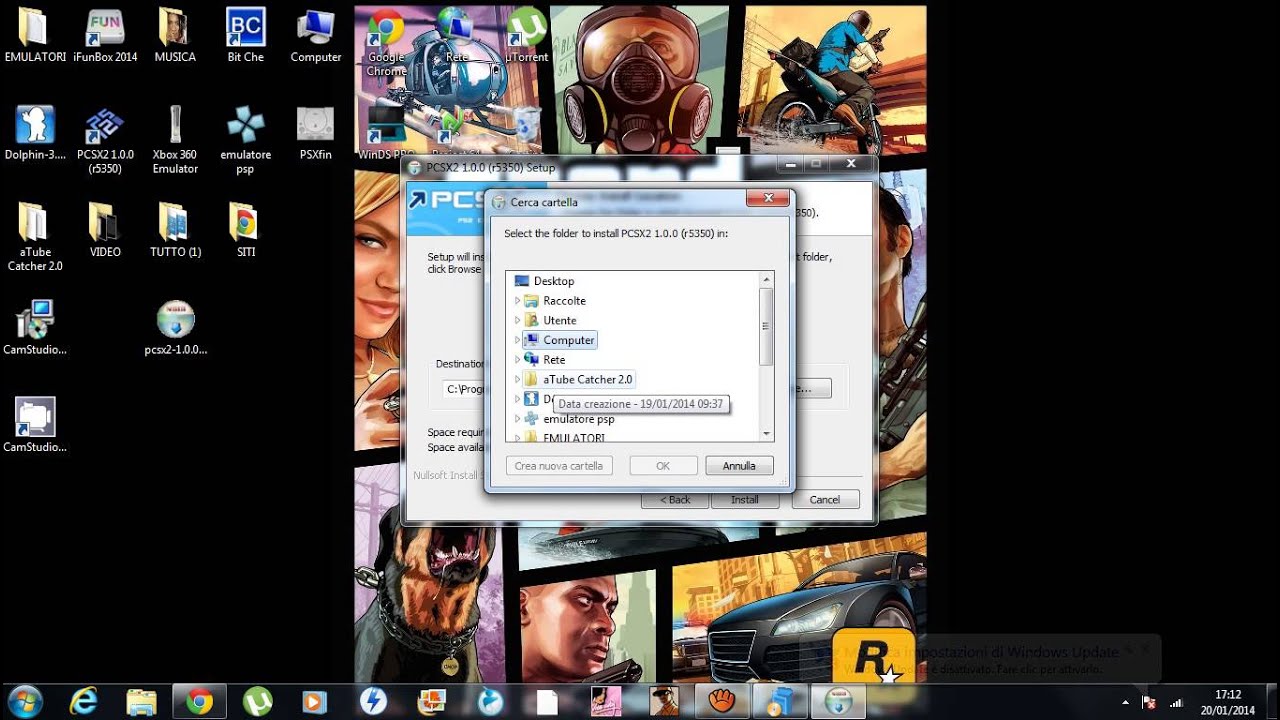Open the Windows Start menu

24,702
